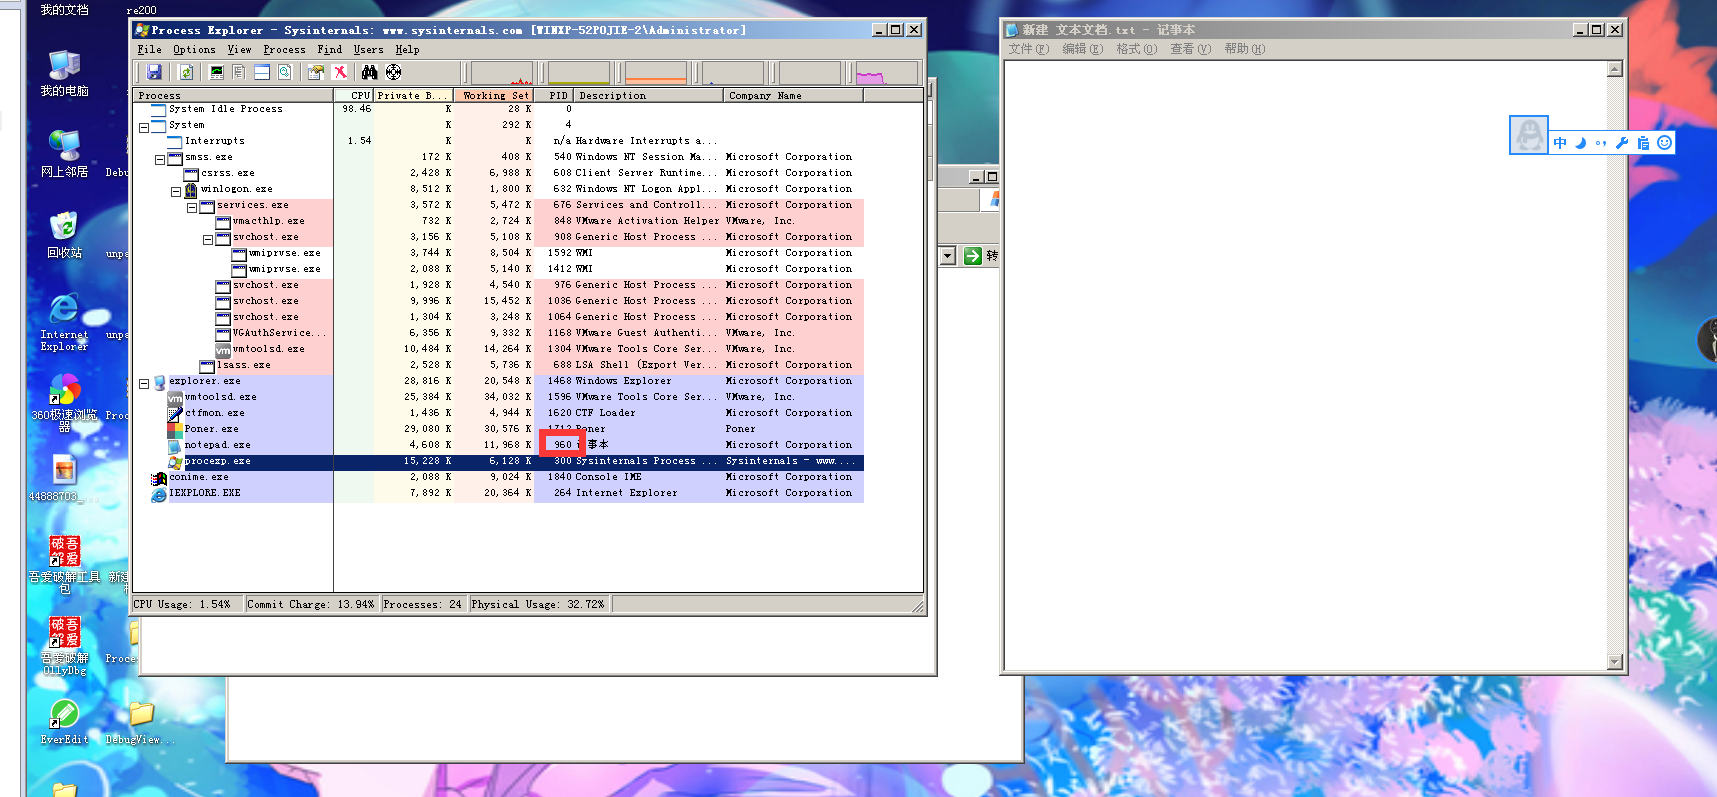The height and width of the screenshot is (797, 1717).
Task: Click the DLL/Handle view toolbar icon
Action: click(x=285, y=72)
